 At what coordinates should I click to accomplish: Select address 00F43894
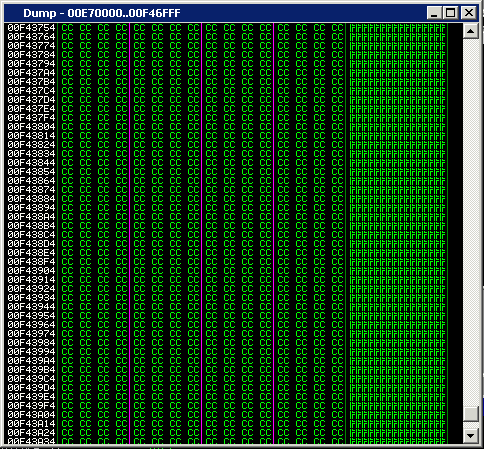[31, 208]
